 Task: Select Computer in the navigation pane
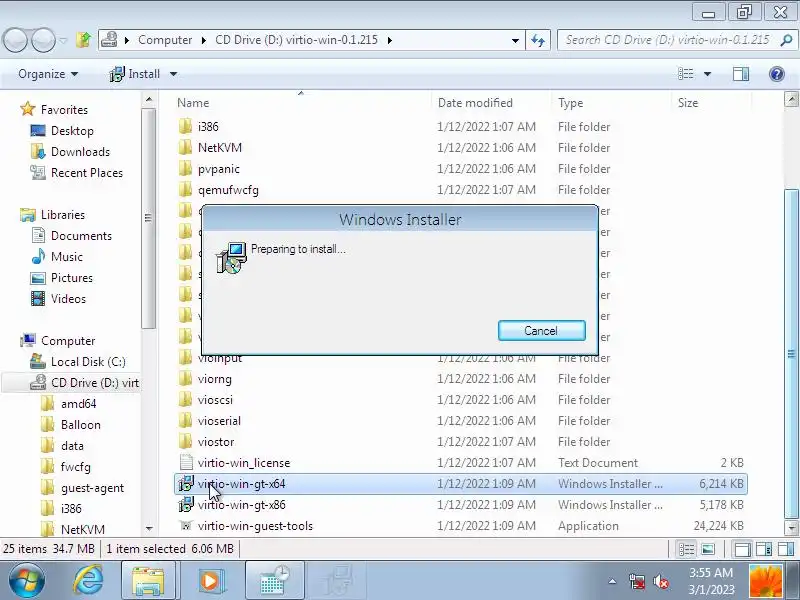(x=68, y=341)
